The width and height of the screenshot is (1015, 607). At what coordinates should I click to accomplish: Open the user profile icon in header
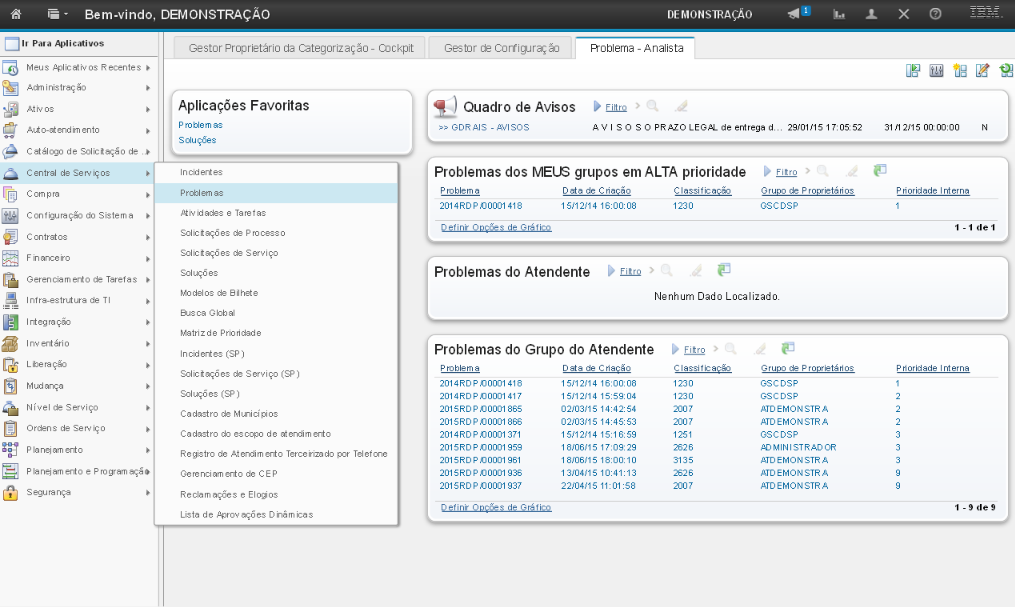click(x=871, y=14)
